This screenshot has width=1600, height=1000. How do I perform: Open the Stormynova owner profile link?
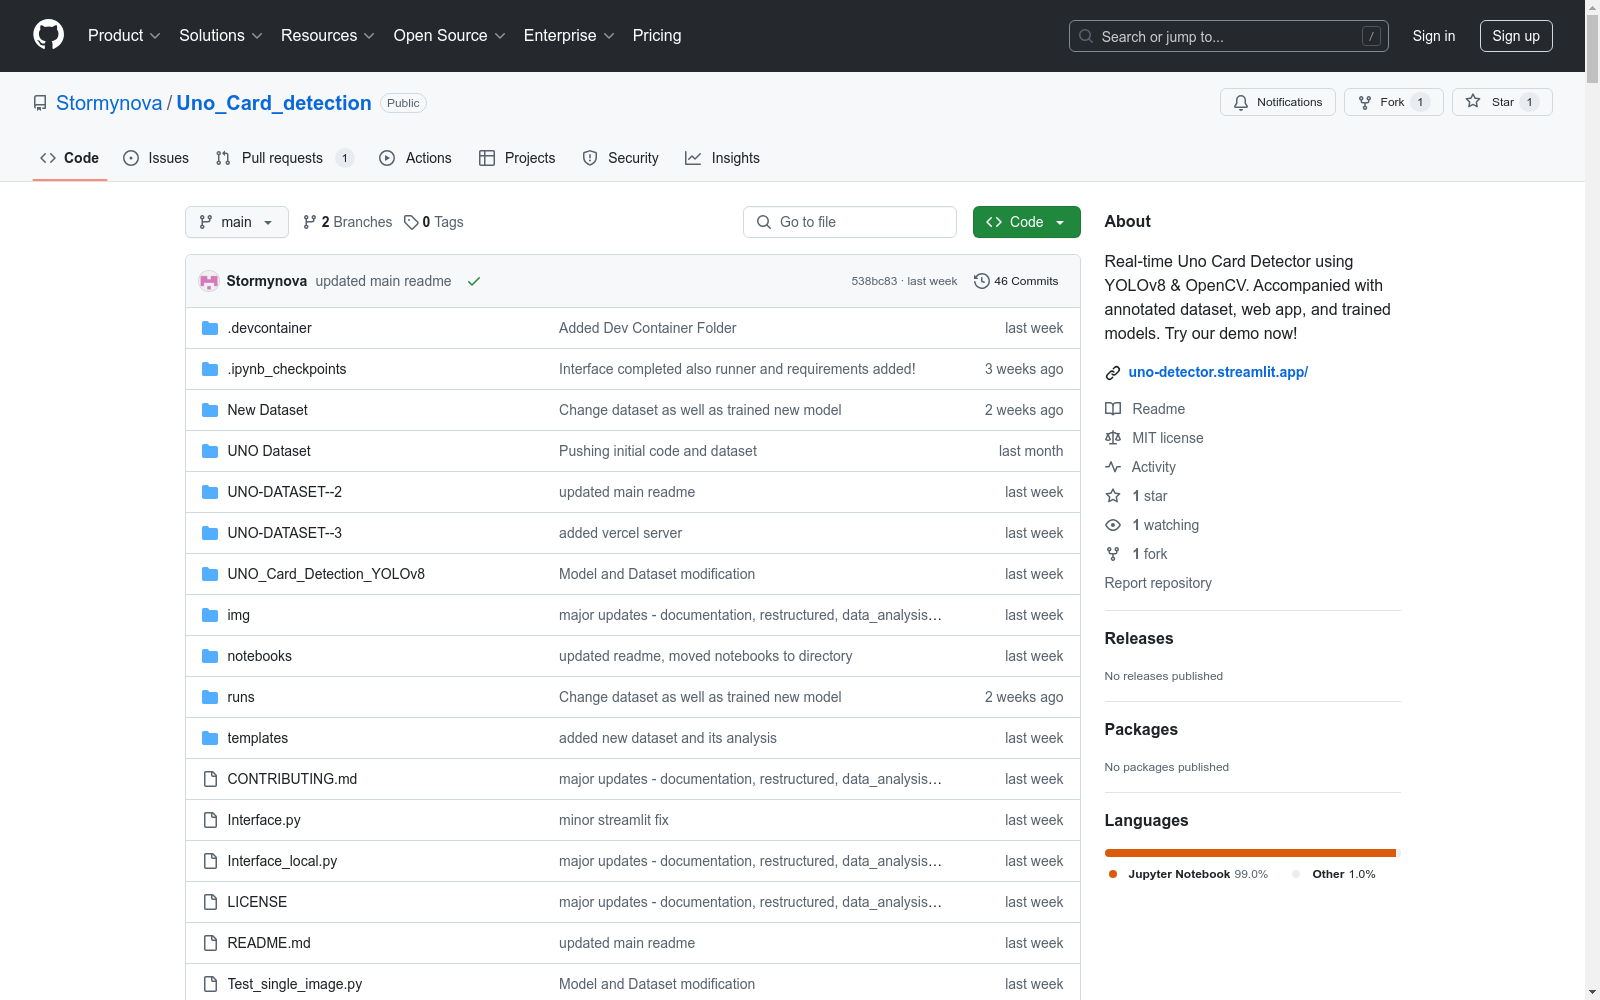tap(109, 103)
